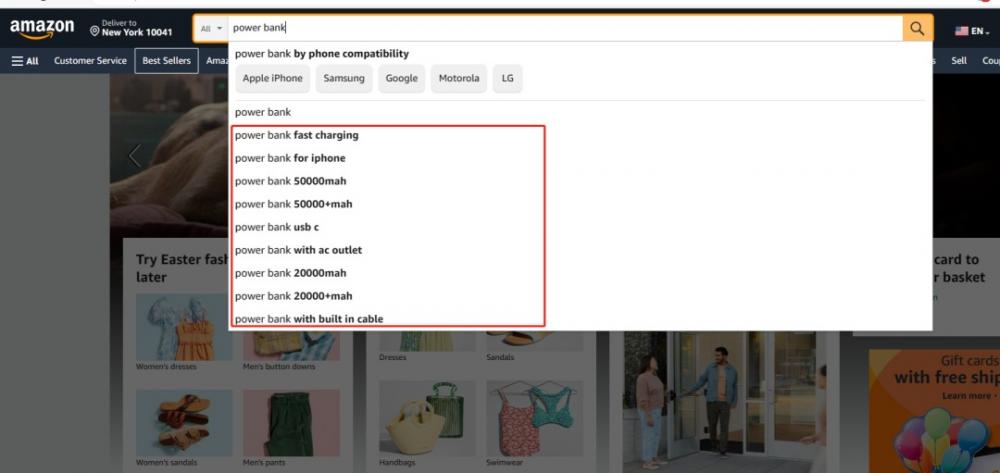Click the Amazon logo
This screenshot has width=1000, height=473.
[x=42, y=29]
